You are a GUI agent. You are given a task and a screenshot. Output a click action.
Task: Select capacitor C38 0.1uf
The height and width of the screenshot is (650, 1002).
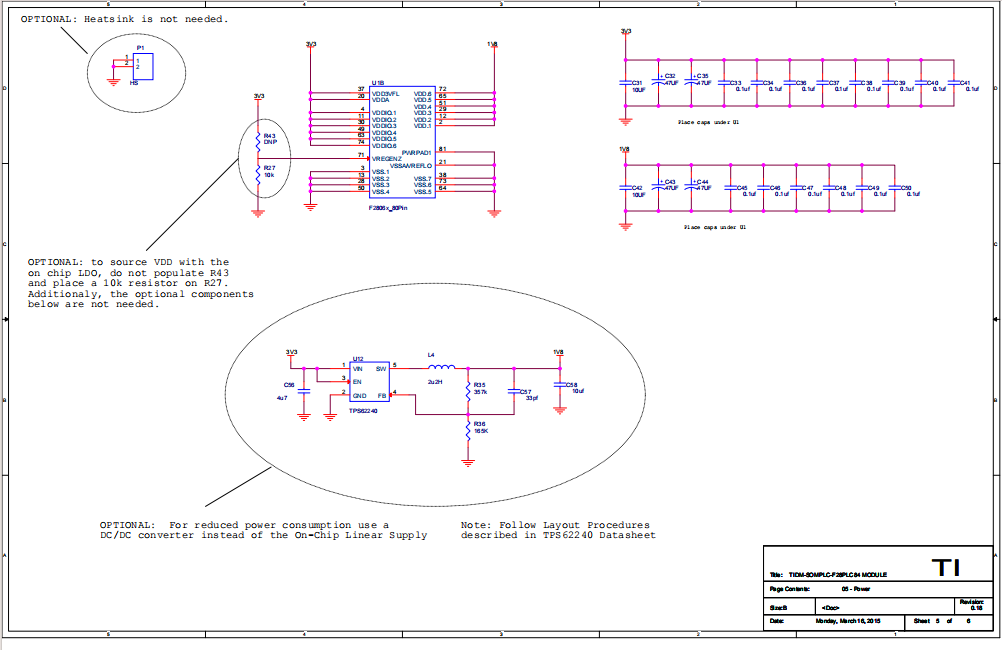(x=856, y=83)
